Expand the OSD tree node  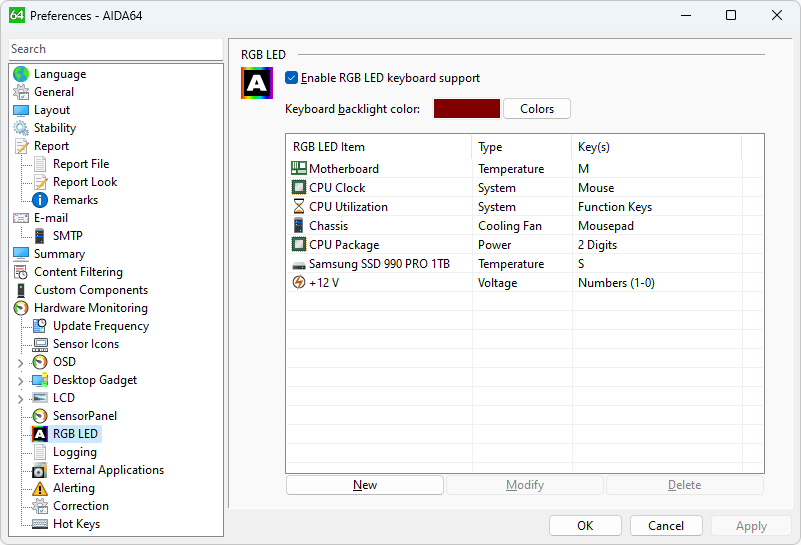[20, 362]
